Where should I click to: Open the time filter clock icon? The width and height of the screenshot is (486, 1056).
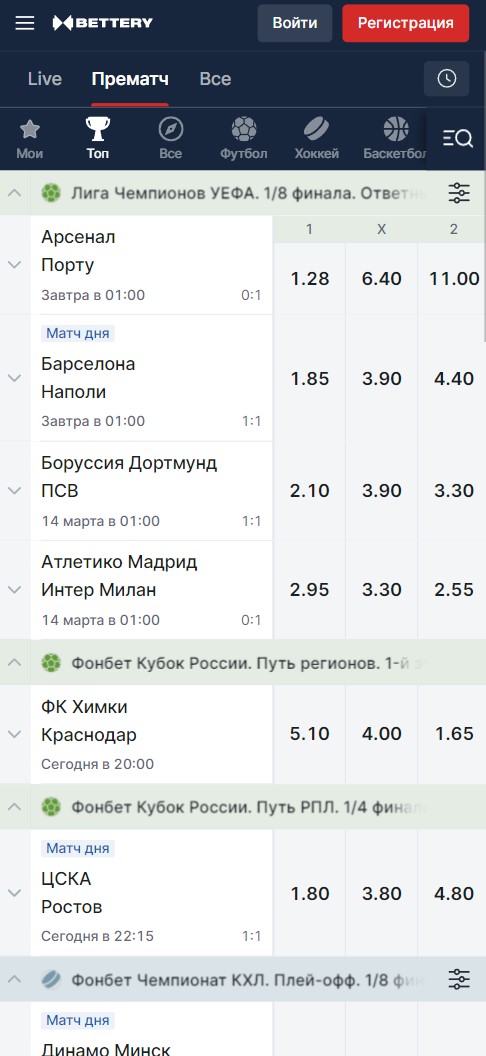pyautogui.click(x=447, y=79)
